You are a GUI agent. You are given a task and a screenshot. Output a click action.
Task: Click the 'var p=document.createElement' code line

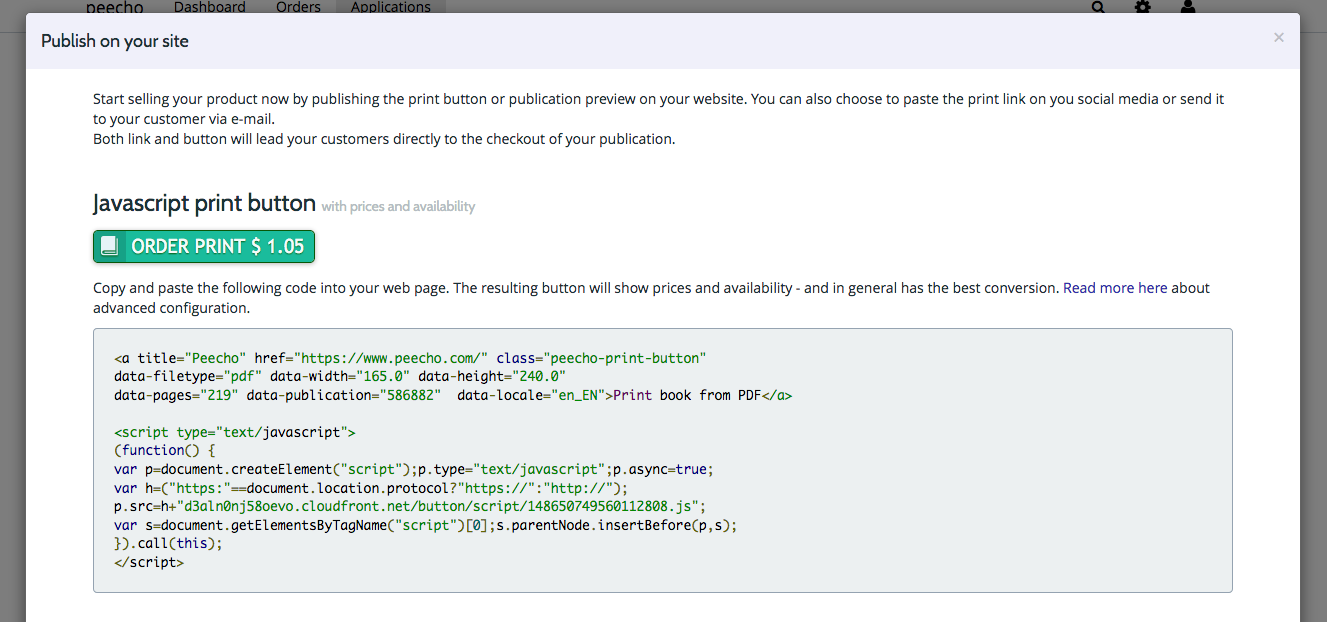(414, 469)
